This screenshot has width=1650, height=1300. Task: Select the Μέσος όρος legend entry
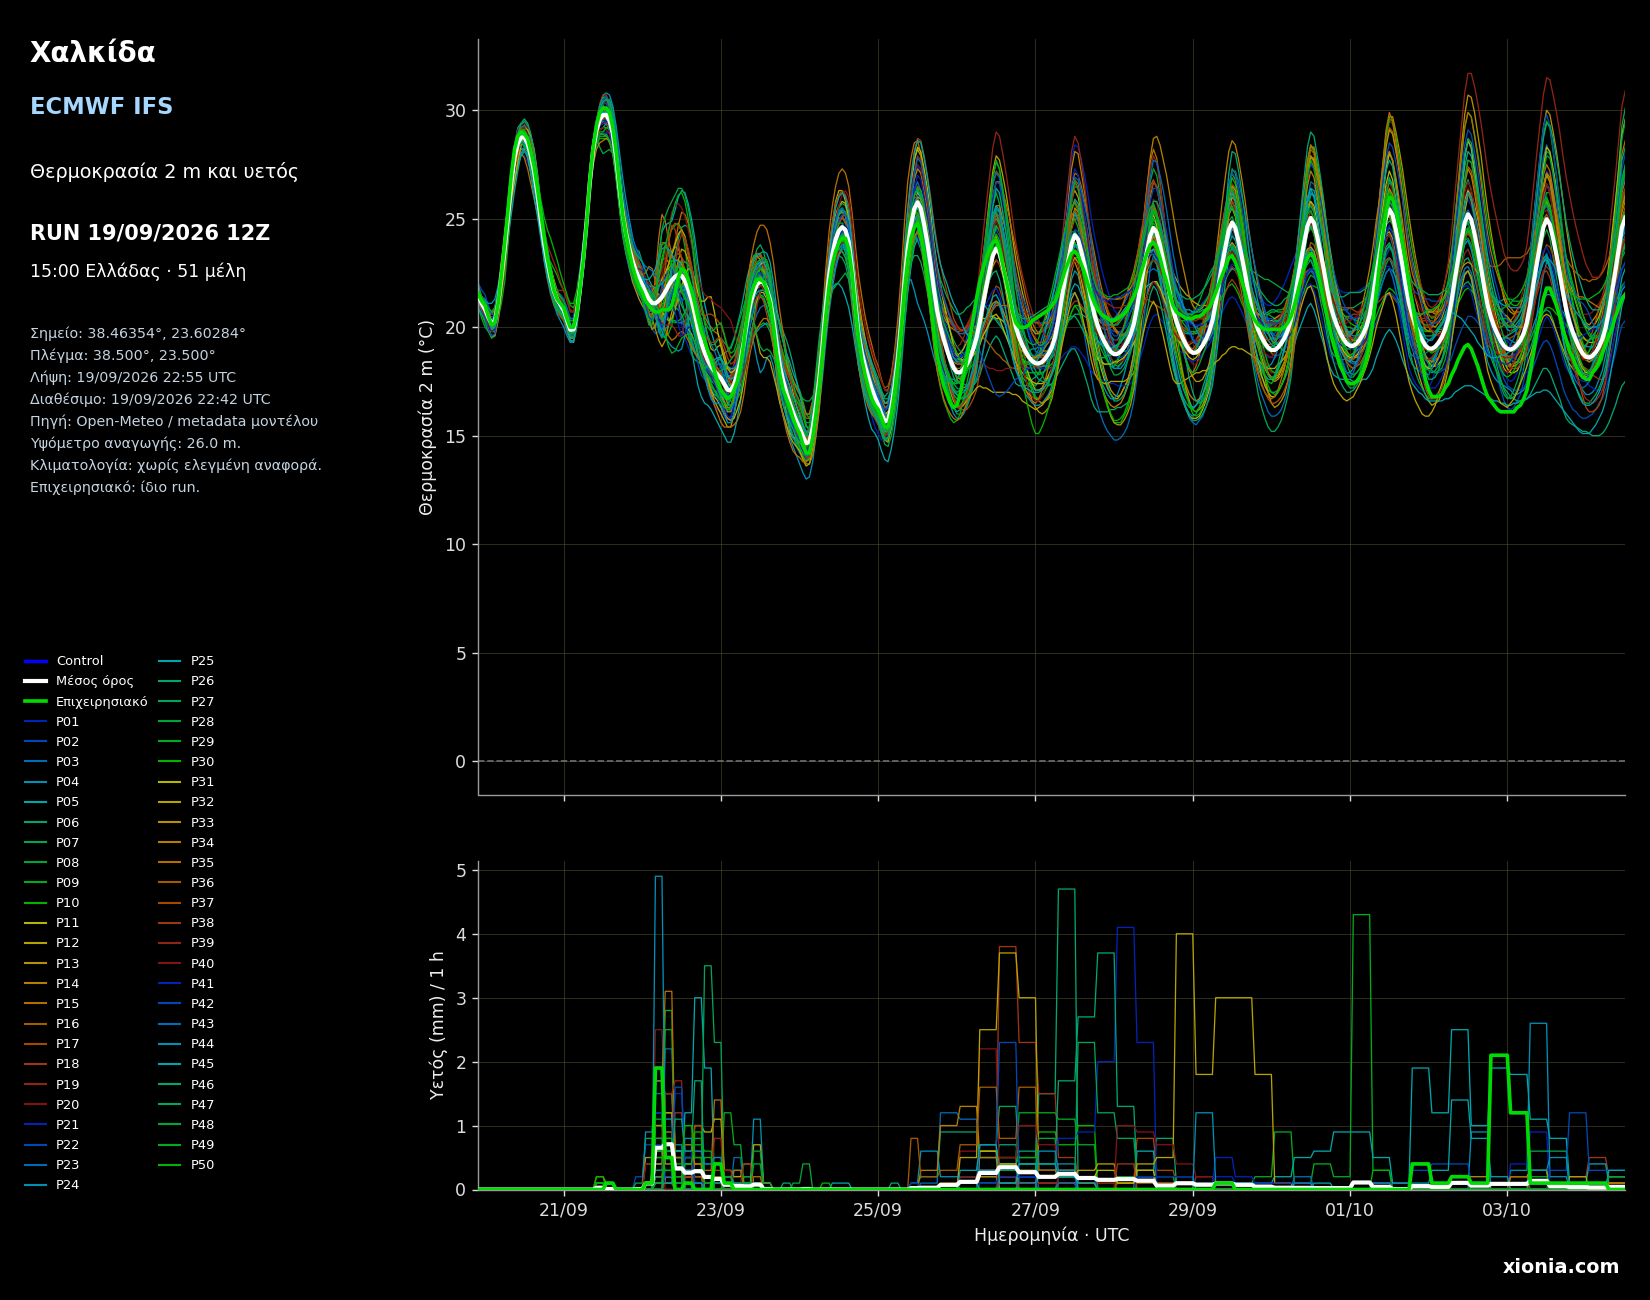79,681
